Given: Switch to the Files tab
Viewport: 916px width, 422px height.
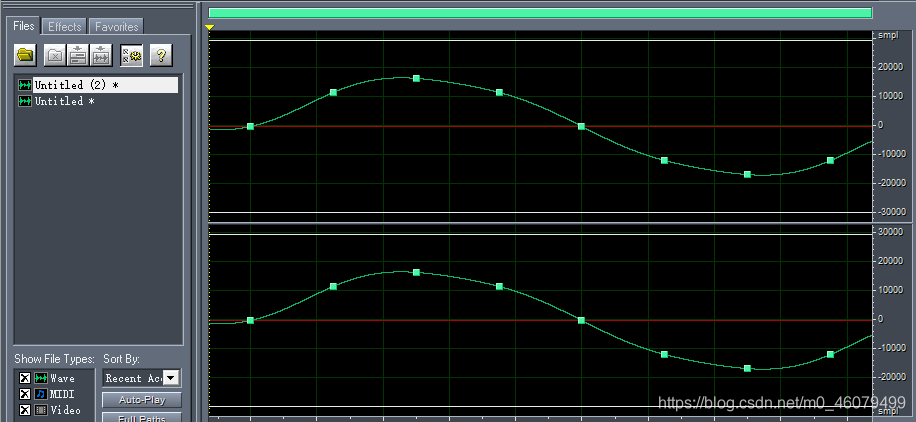Looking at the screenshot, I should [24, 26].
